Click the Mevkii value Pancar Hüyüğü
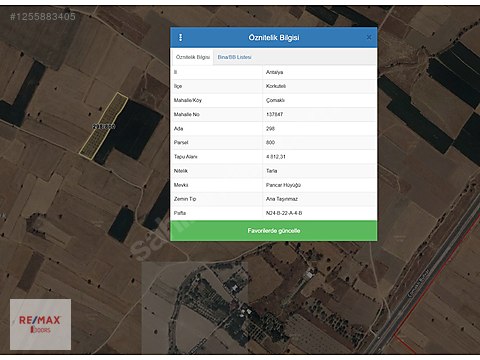480x360 pixels. (283, 185)
